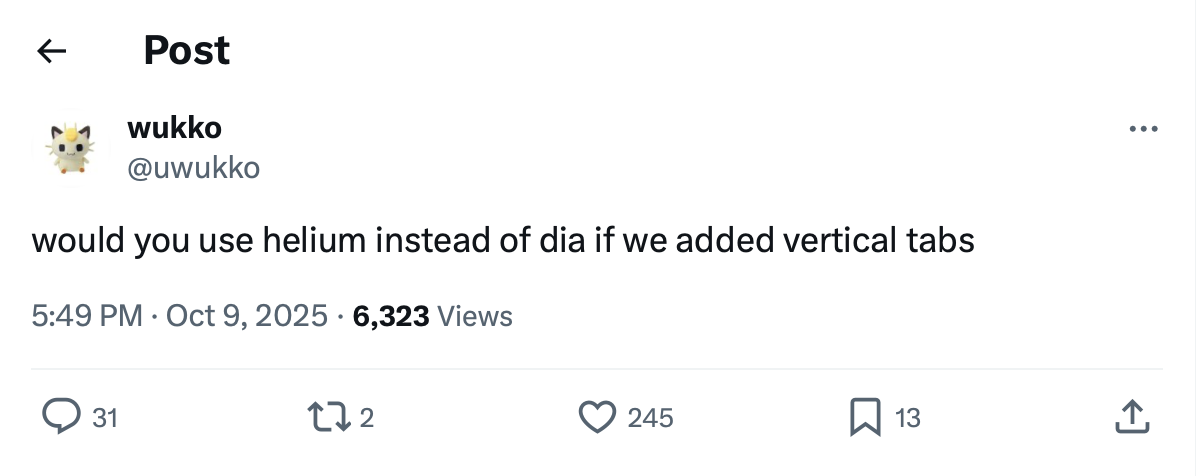Click the Oct 9, 2025 date
The image size is (1196, 476).
pyautogui.click(x=246, y=317)
